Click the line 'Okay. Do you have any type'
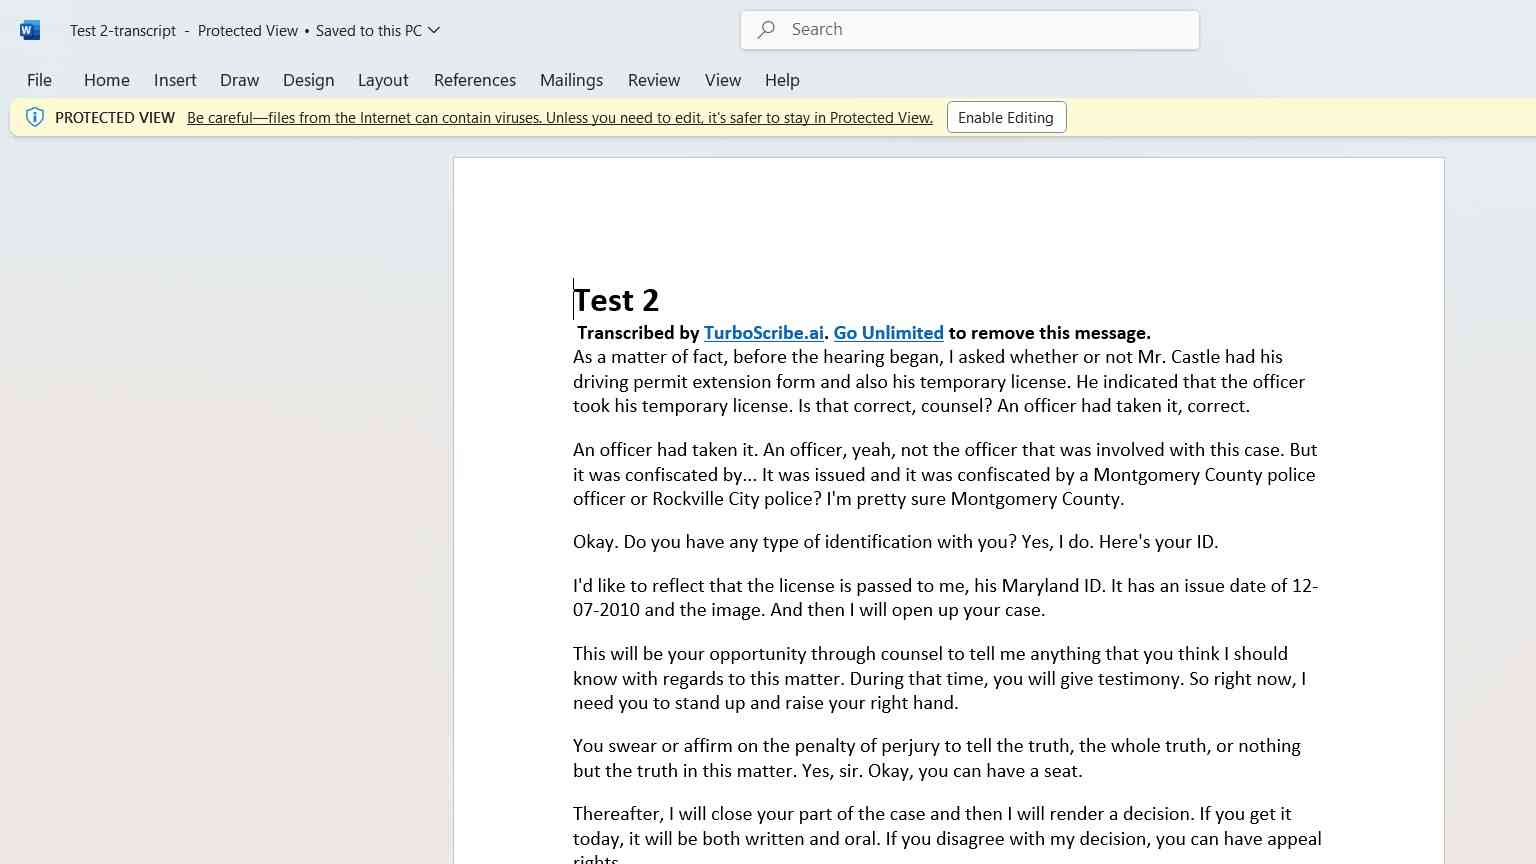 (895, 542)
